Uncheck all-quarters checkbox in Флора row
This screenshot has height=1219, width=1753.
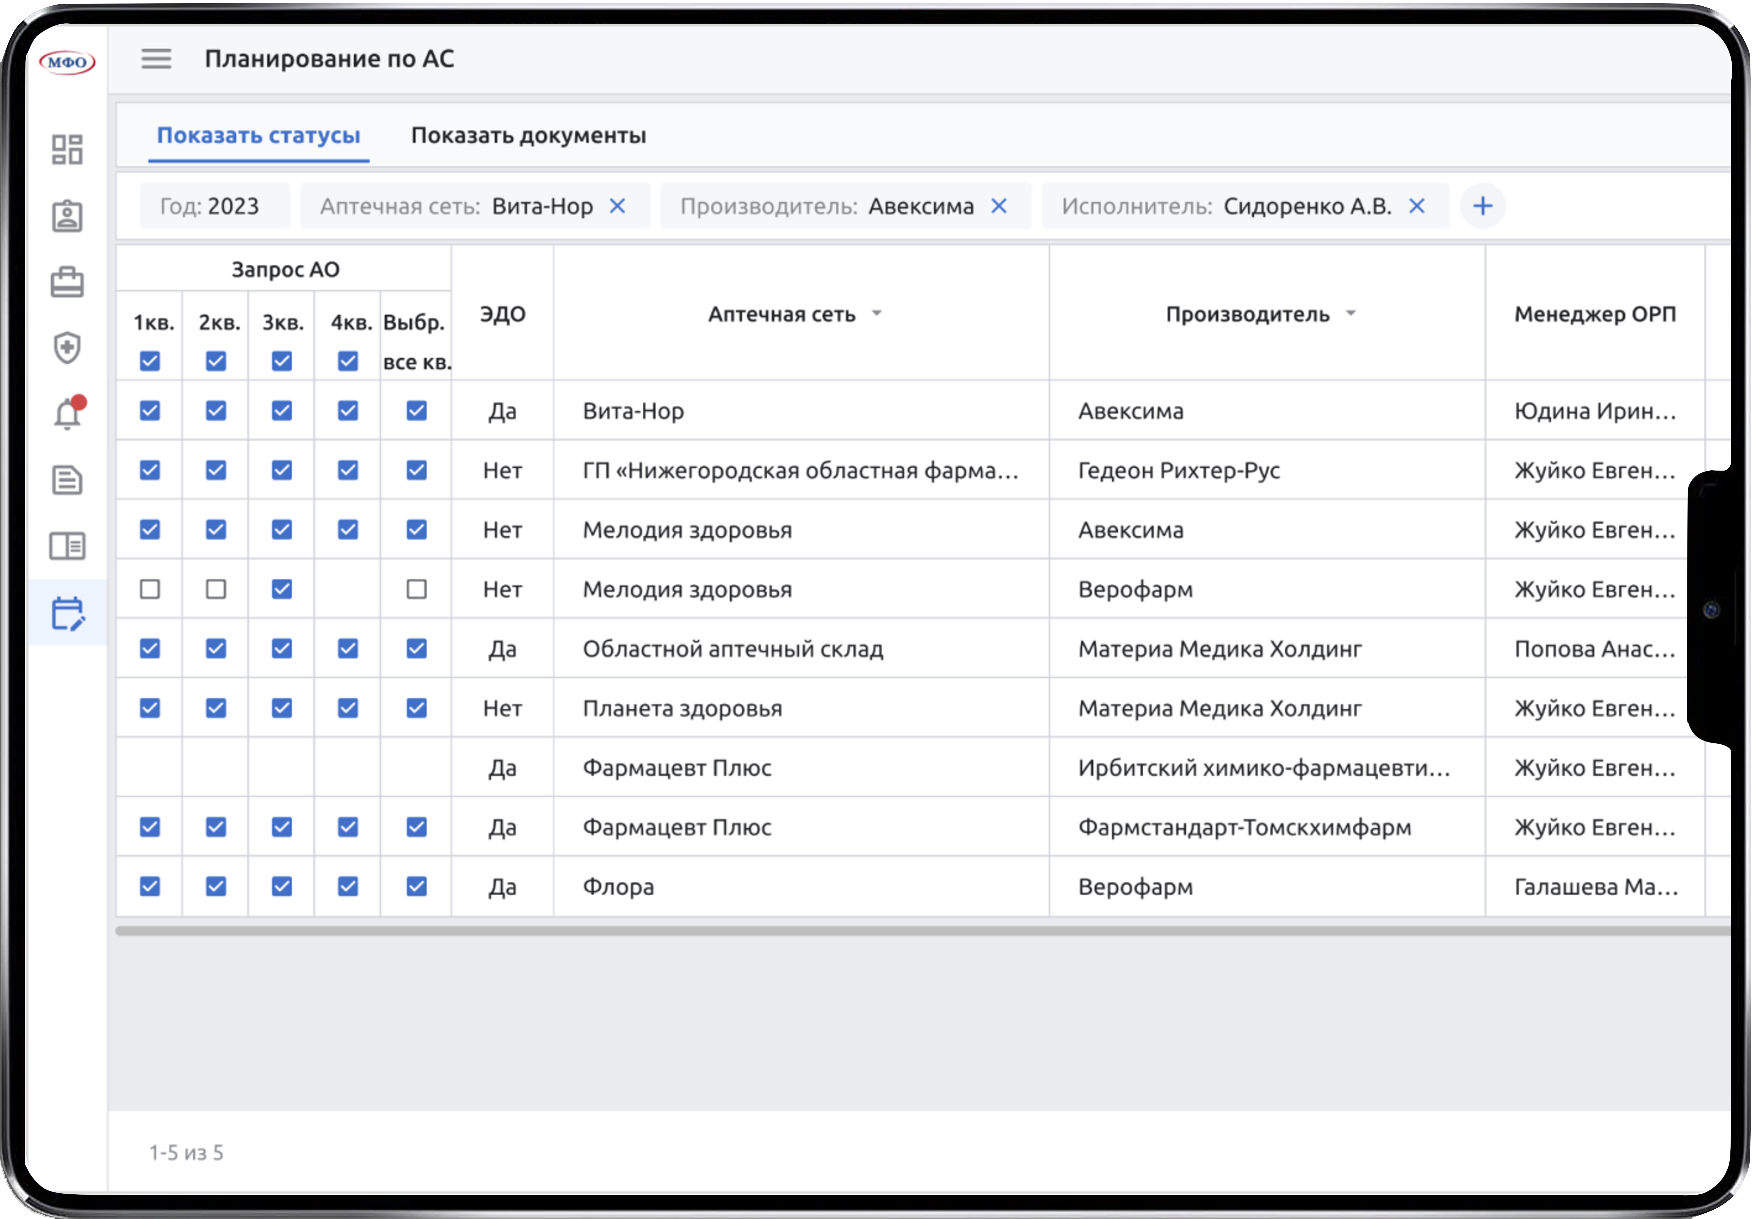tap(417, 886)
